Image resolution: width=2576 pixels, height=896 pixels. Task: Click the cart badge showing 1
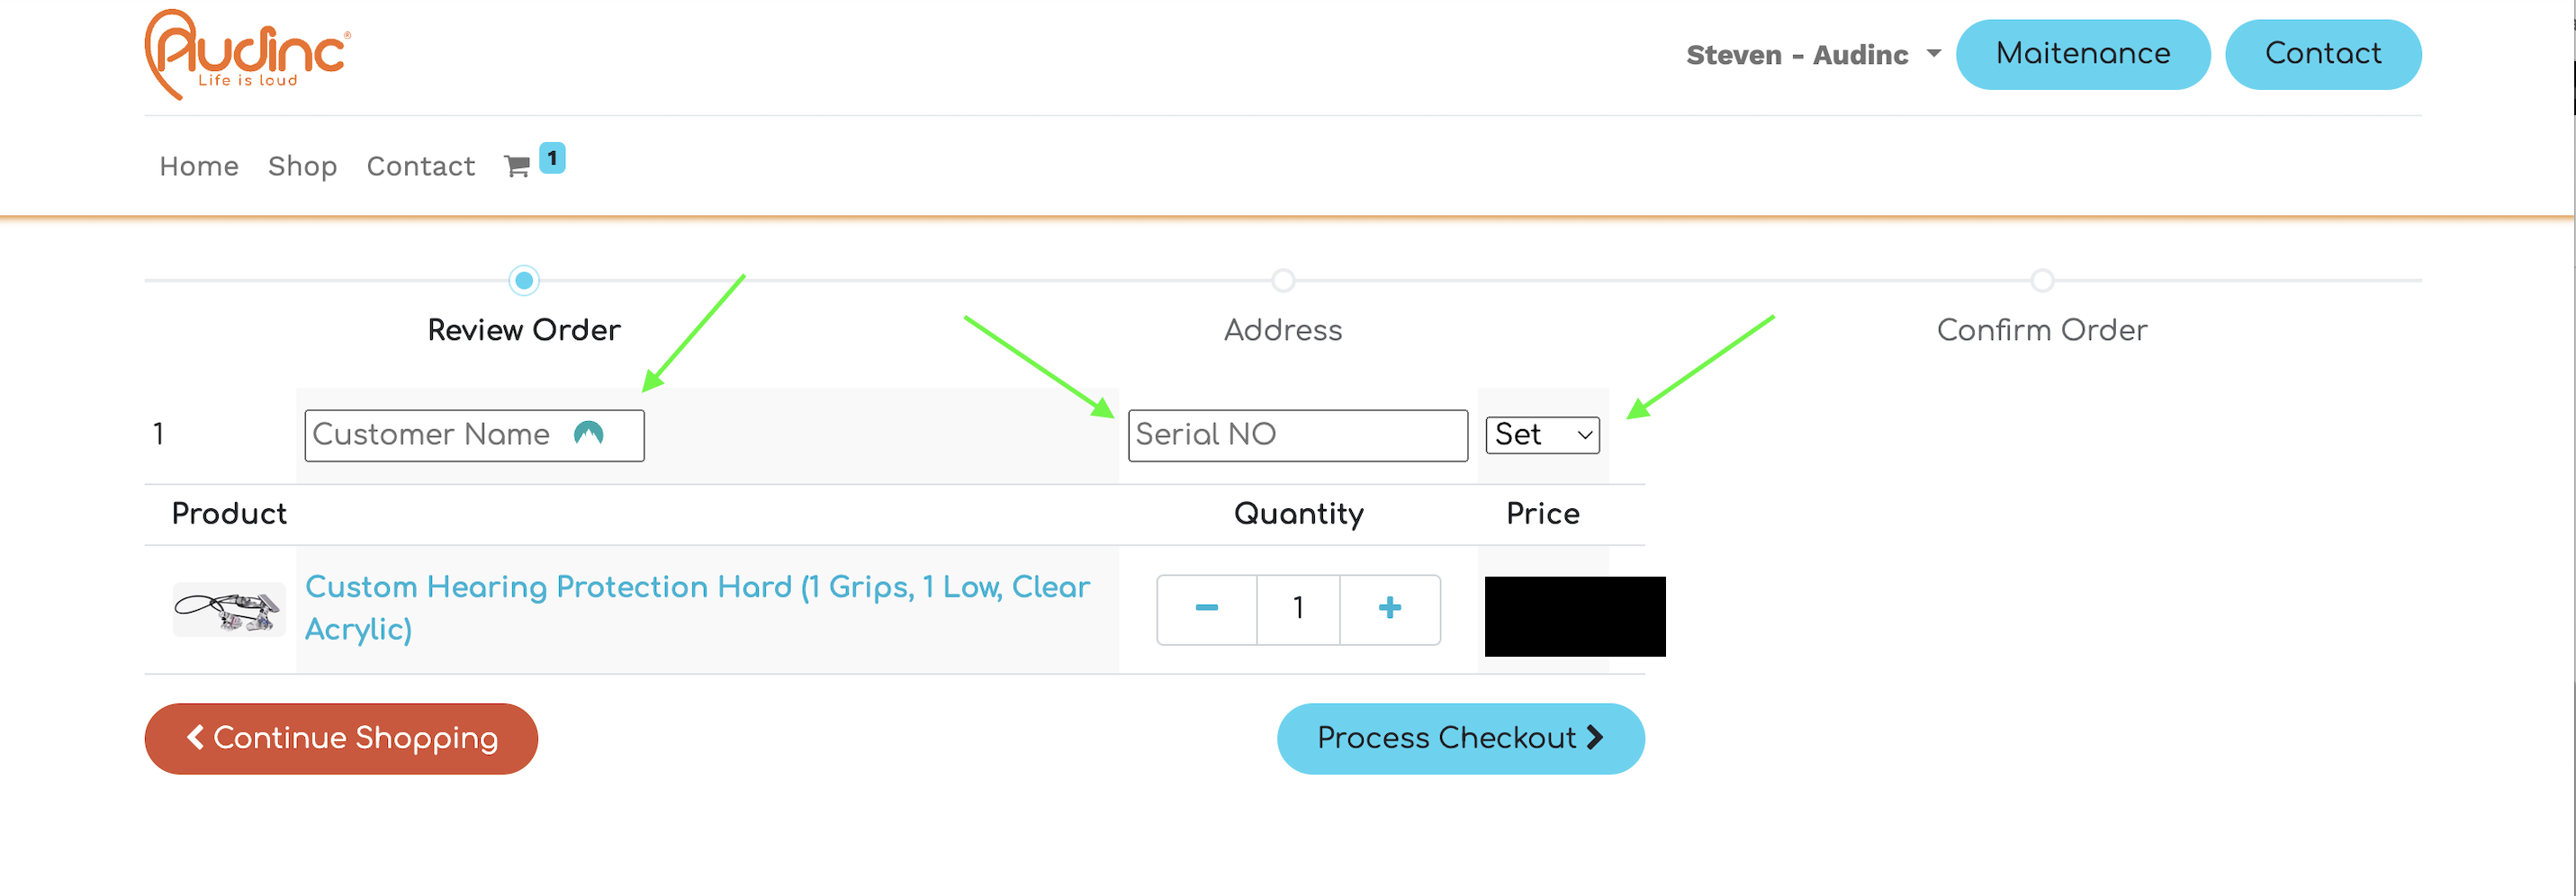[x=552, y=158]
